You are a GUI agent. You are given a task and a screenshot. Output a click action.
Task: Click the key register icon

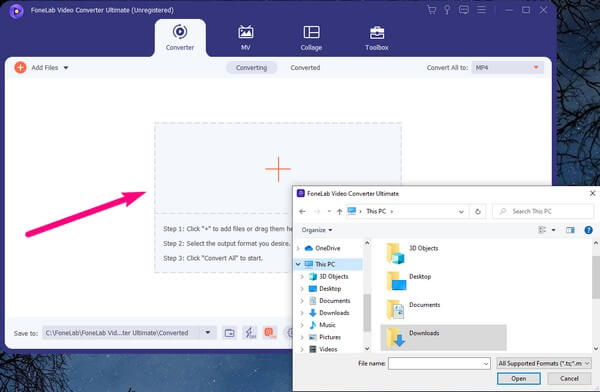point(447,10)
